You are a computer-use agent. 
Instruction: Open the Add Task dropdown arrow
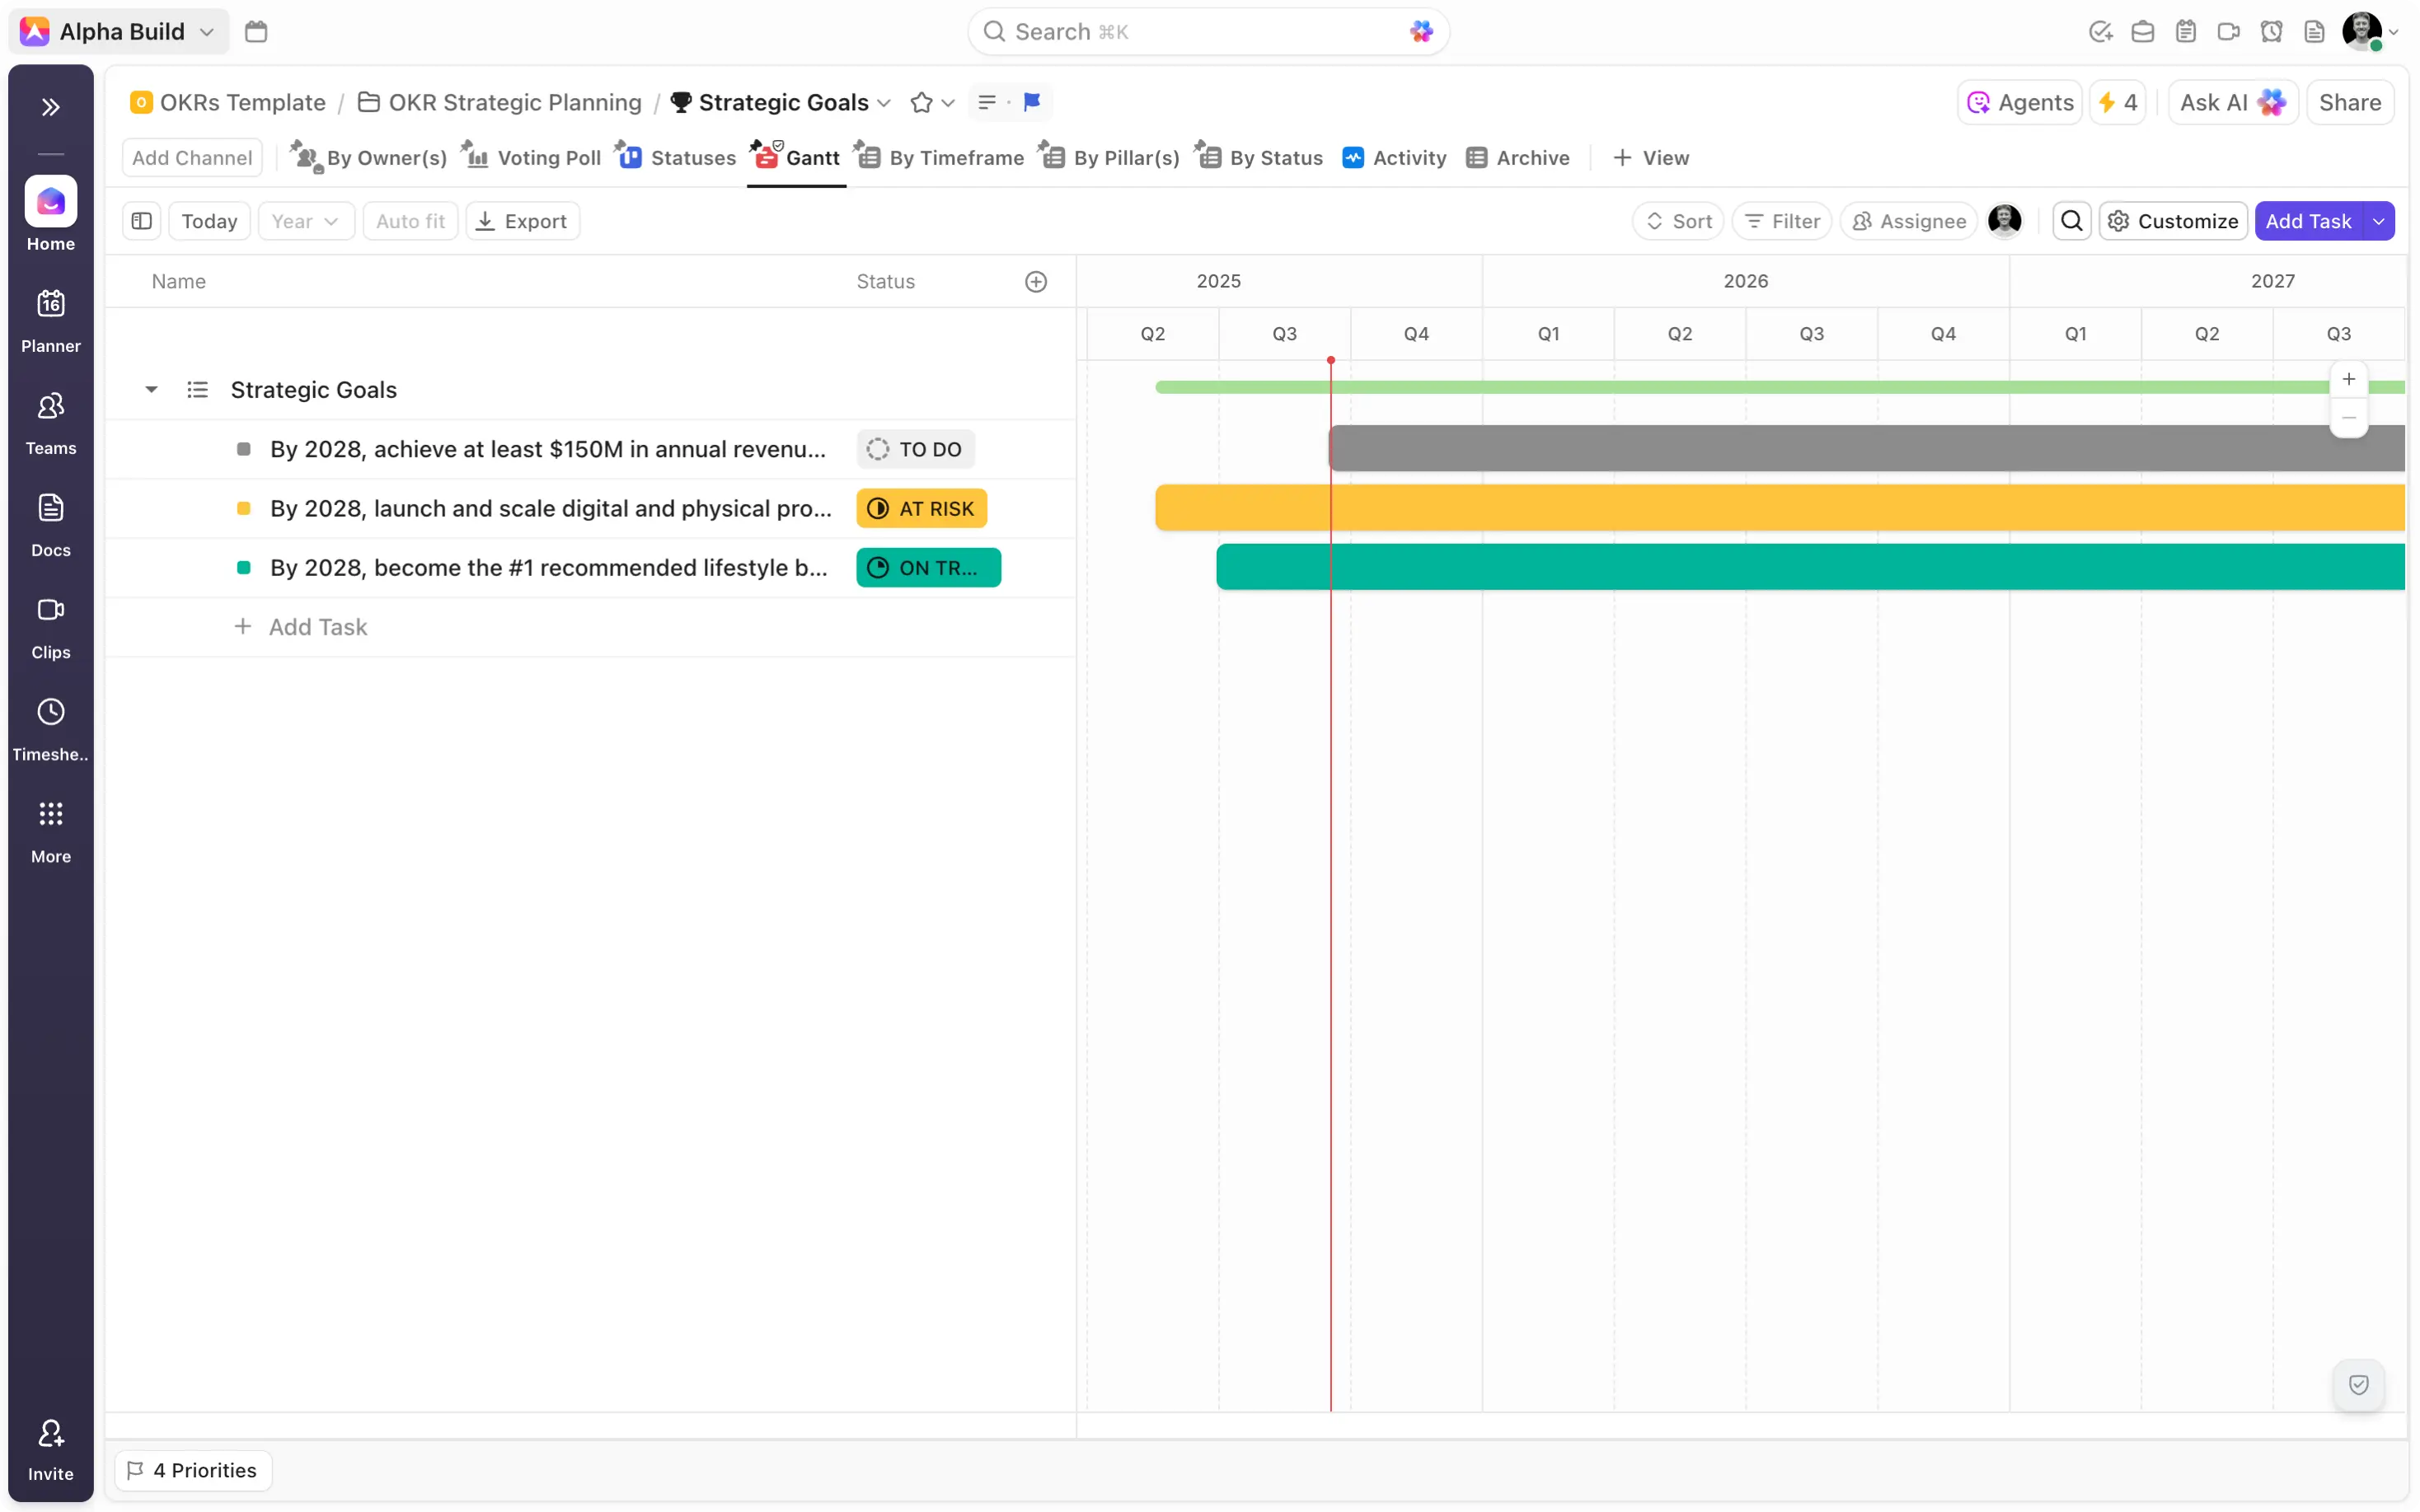(x=2378, y=221)
